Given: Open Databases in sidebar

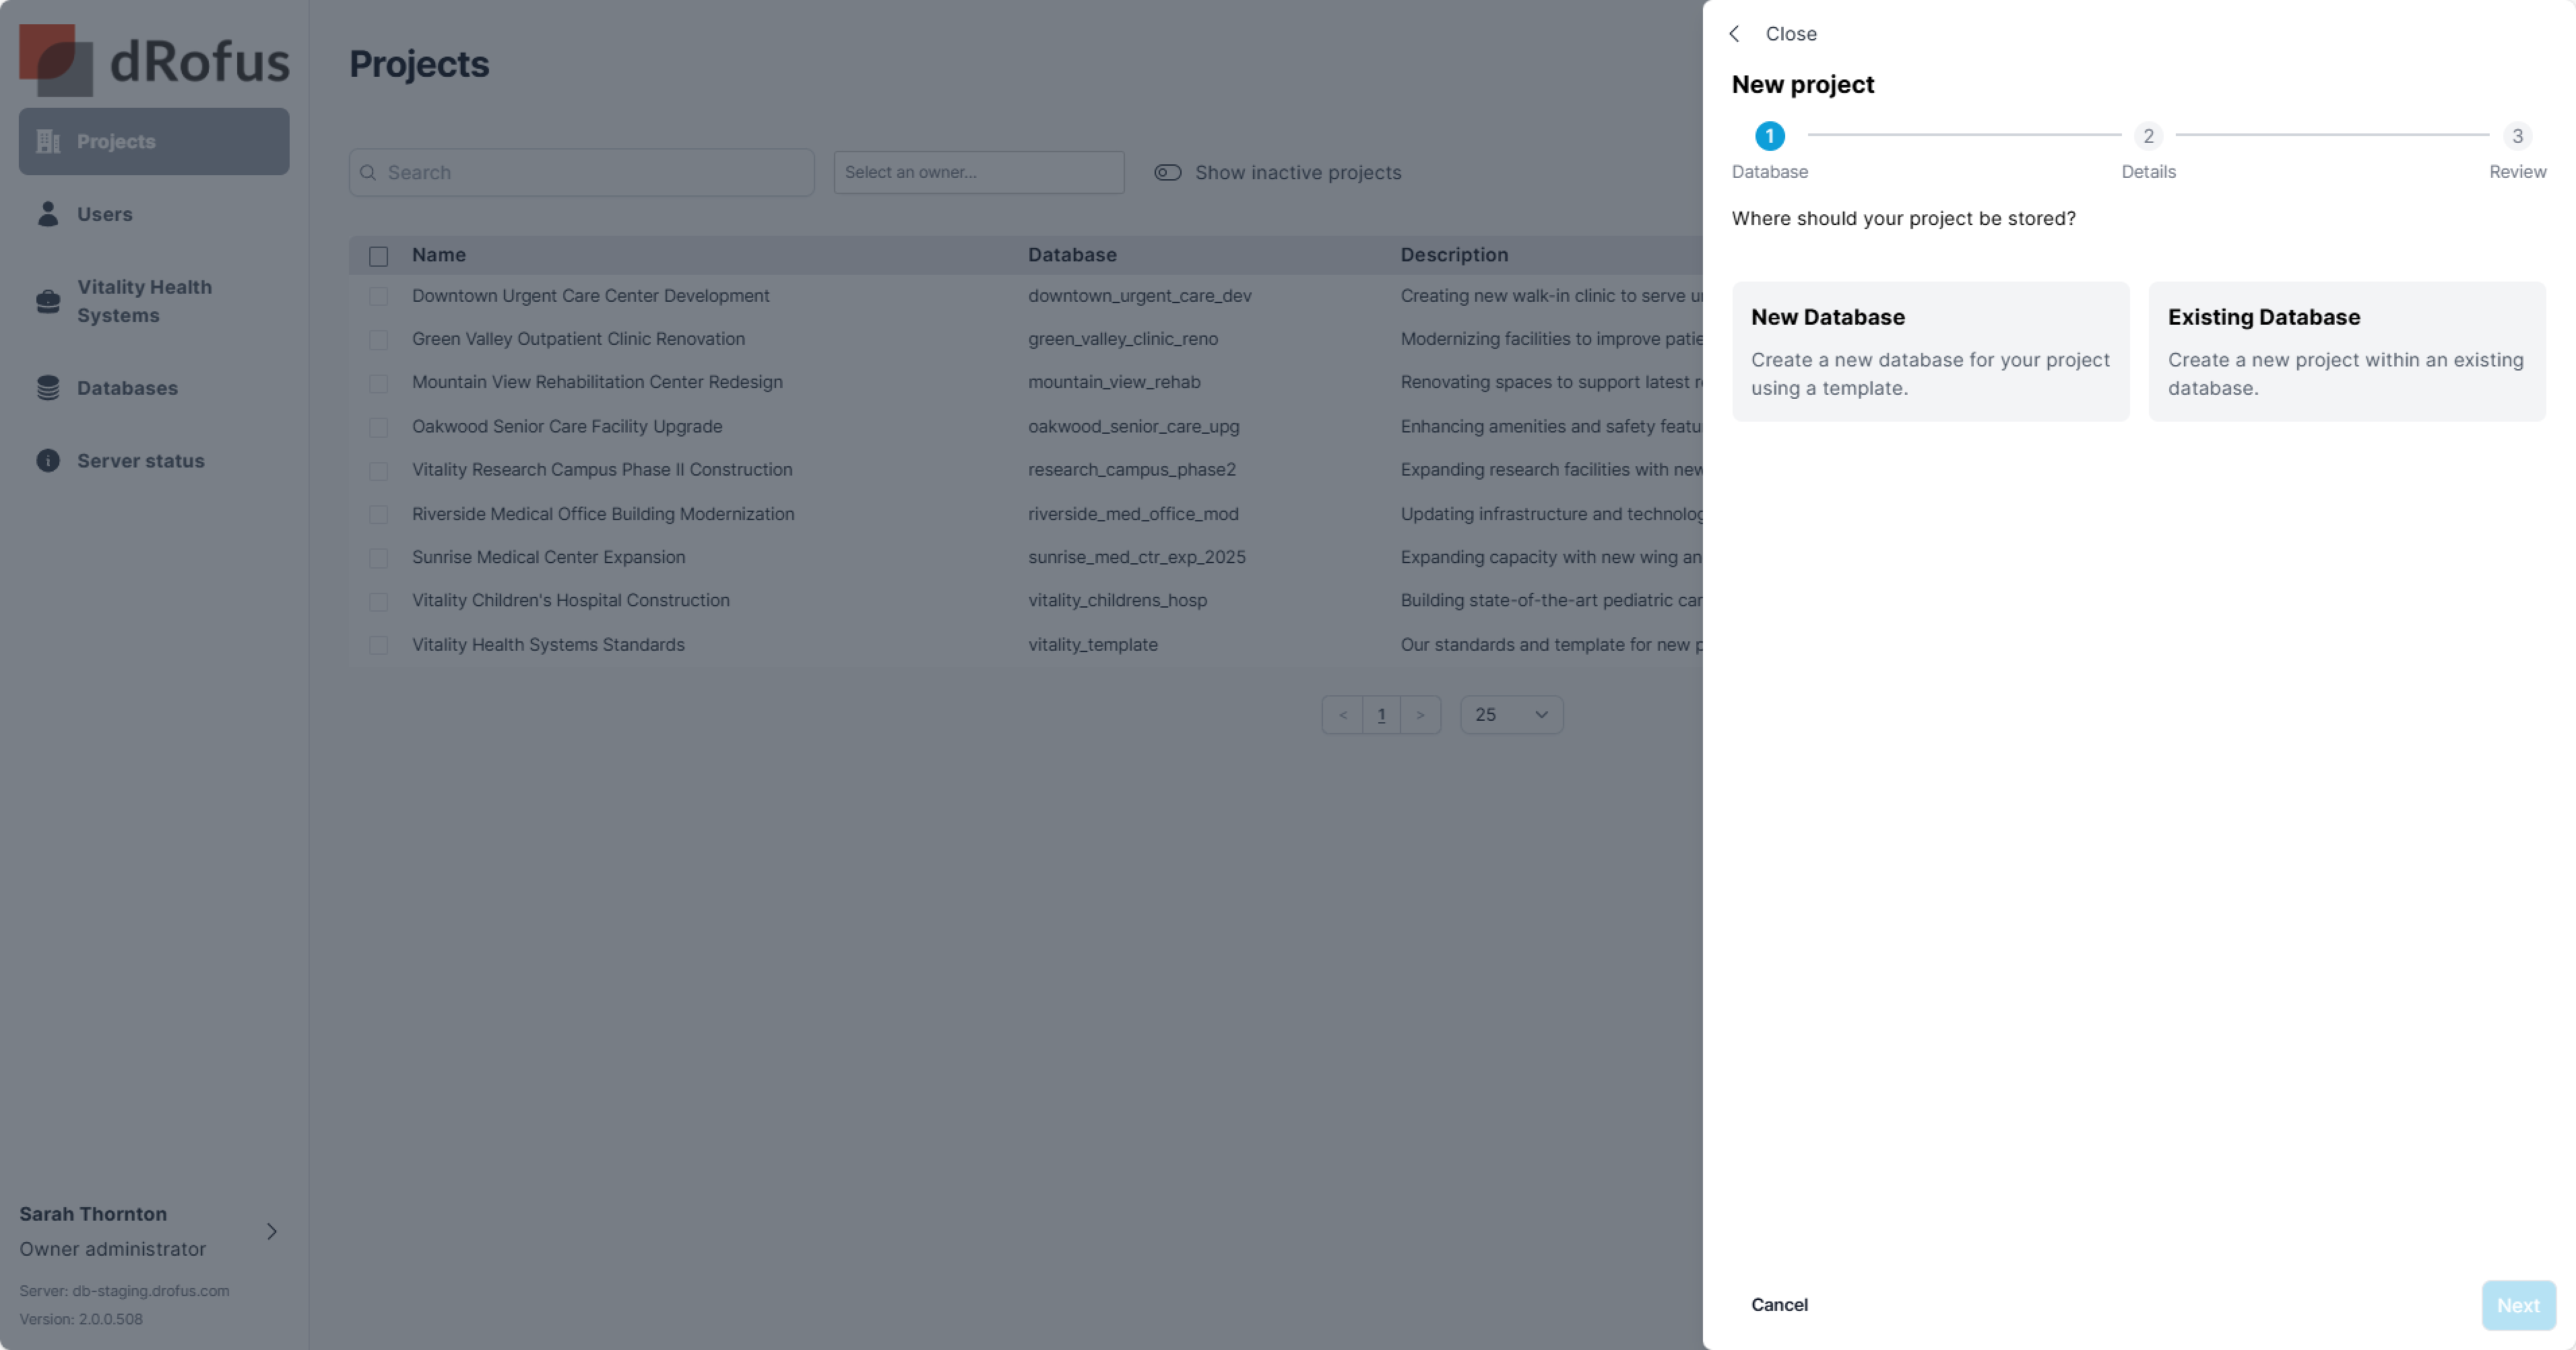Looking at the screenshot, I should pos(154,388).
